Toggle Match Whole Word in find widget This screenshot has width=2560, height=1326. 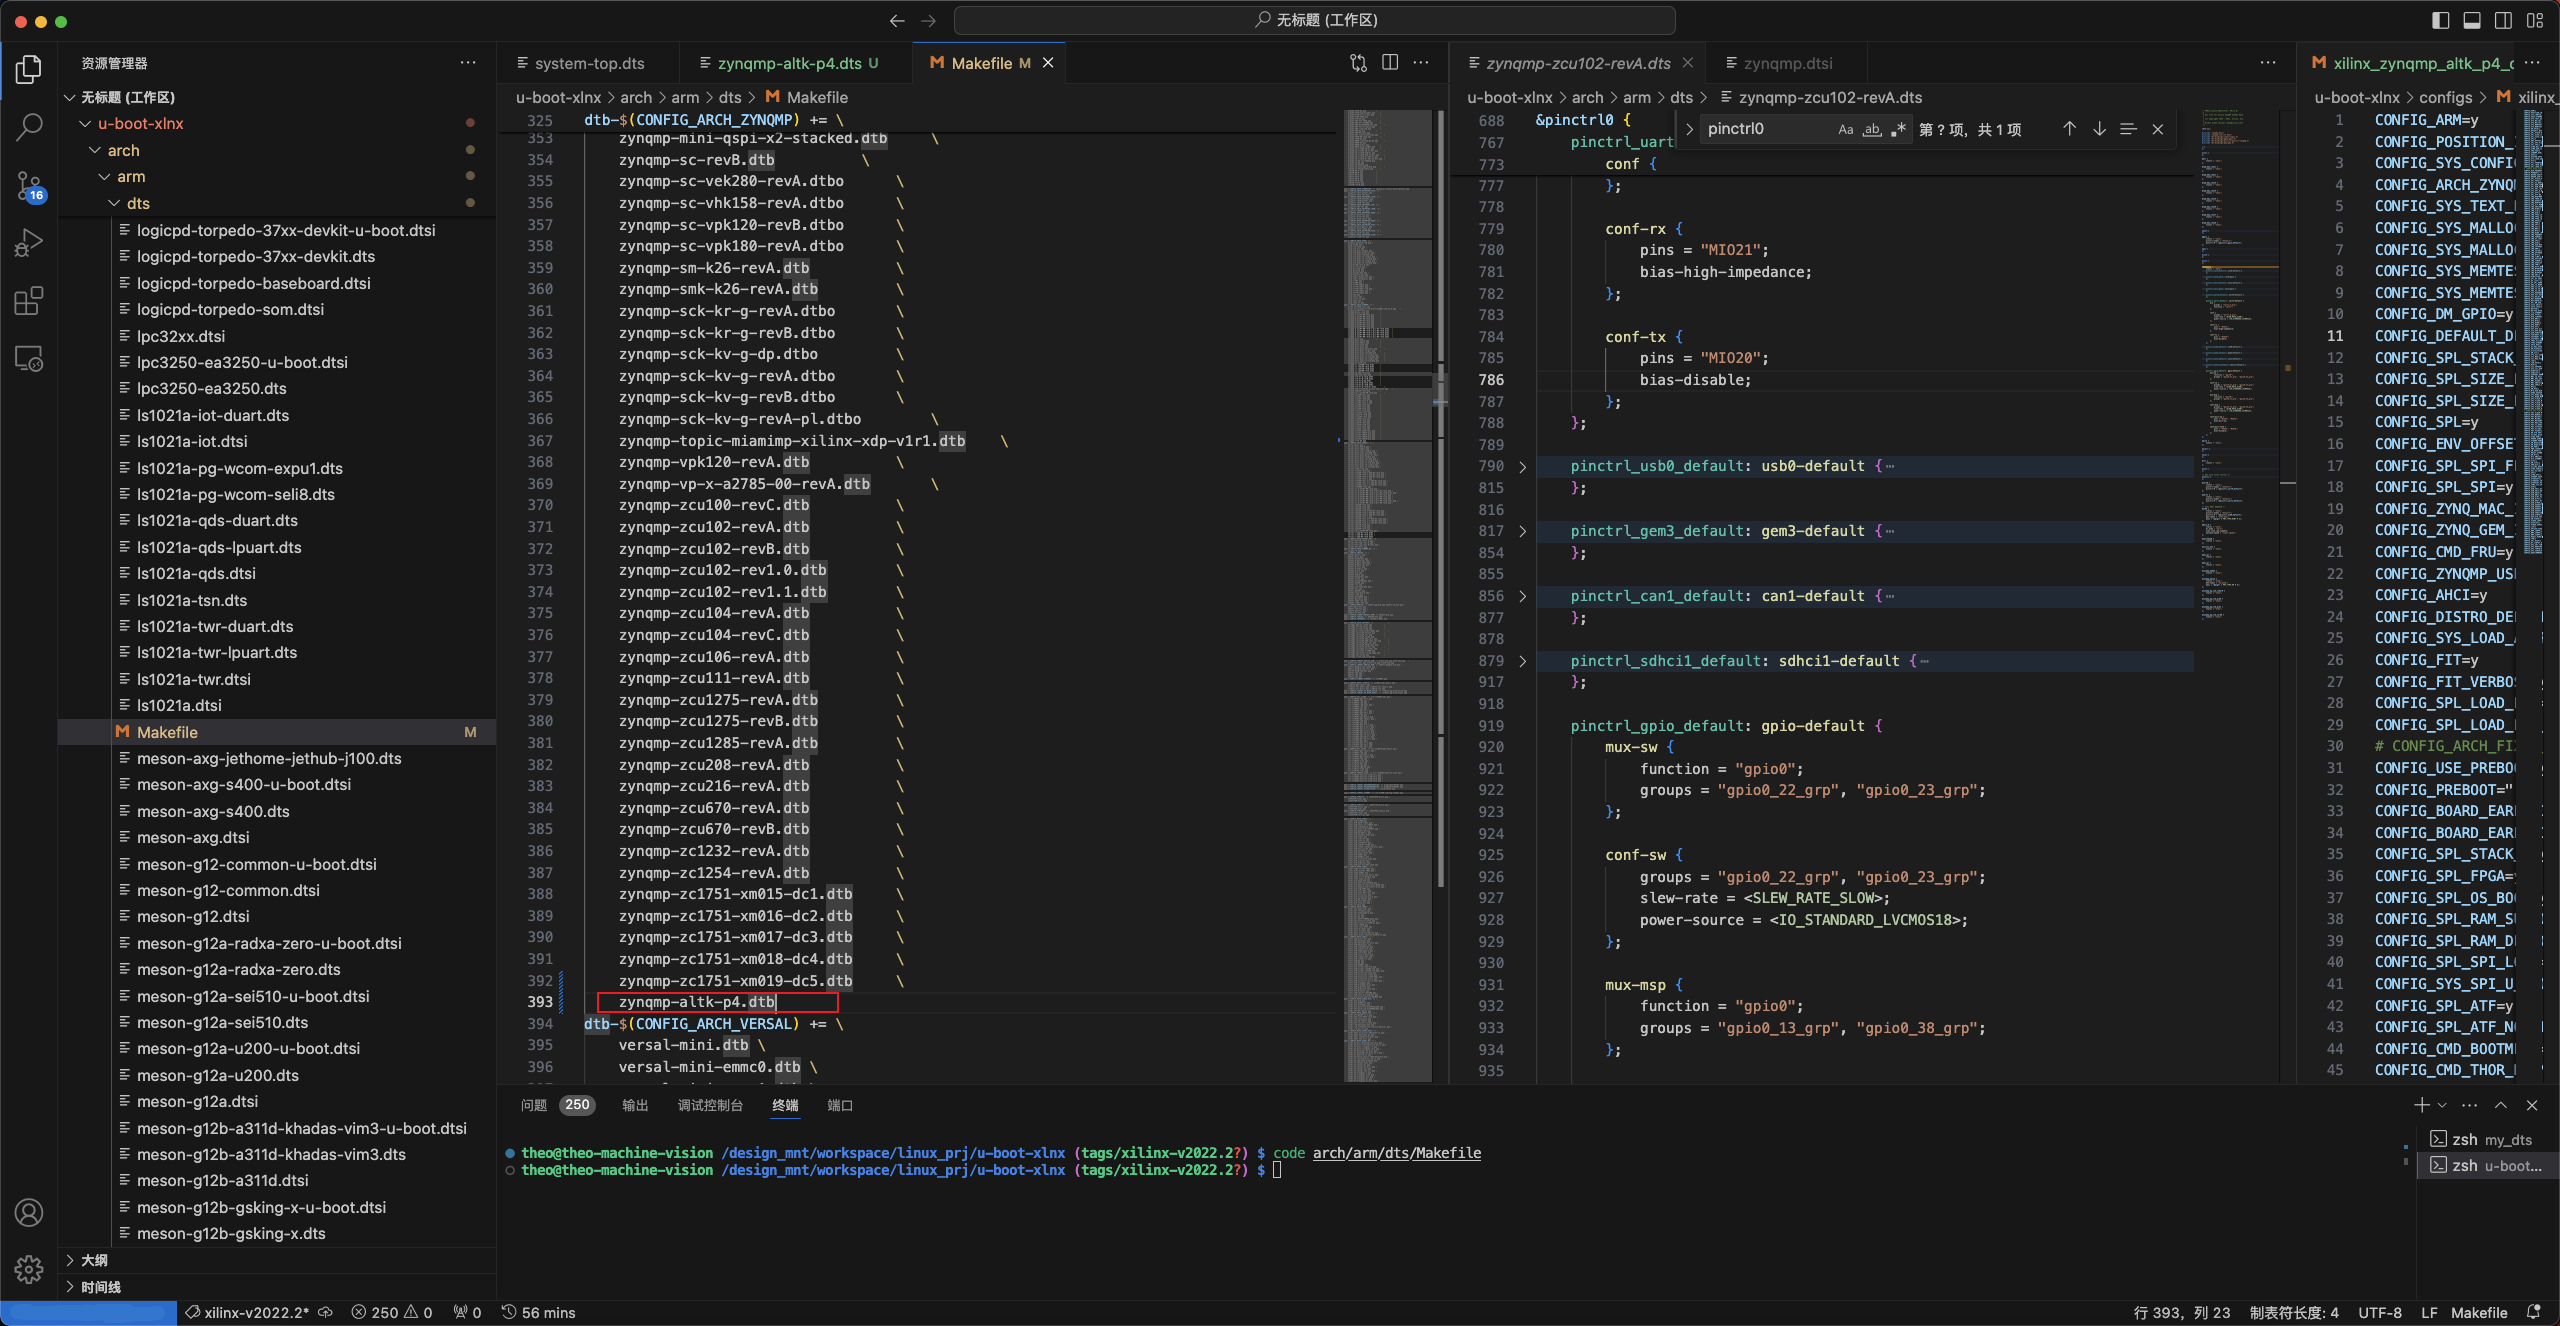click(x=1872, y=129)
